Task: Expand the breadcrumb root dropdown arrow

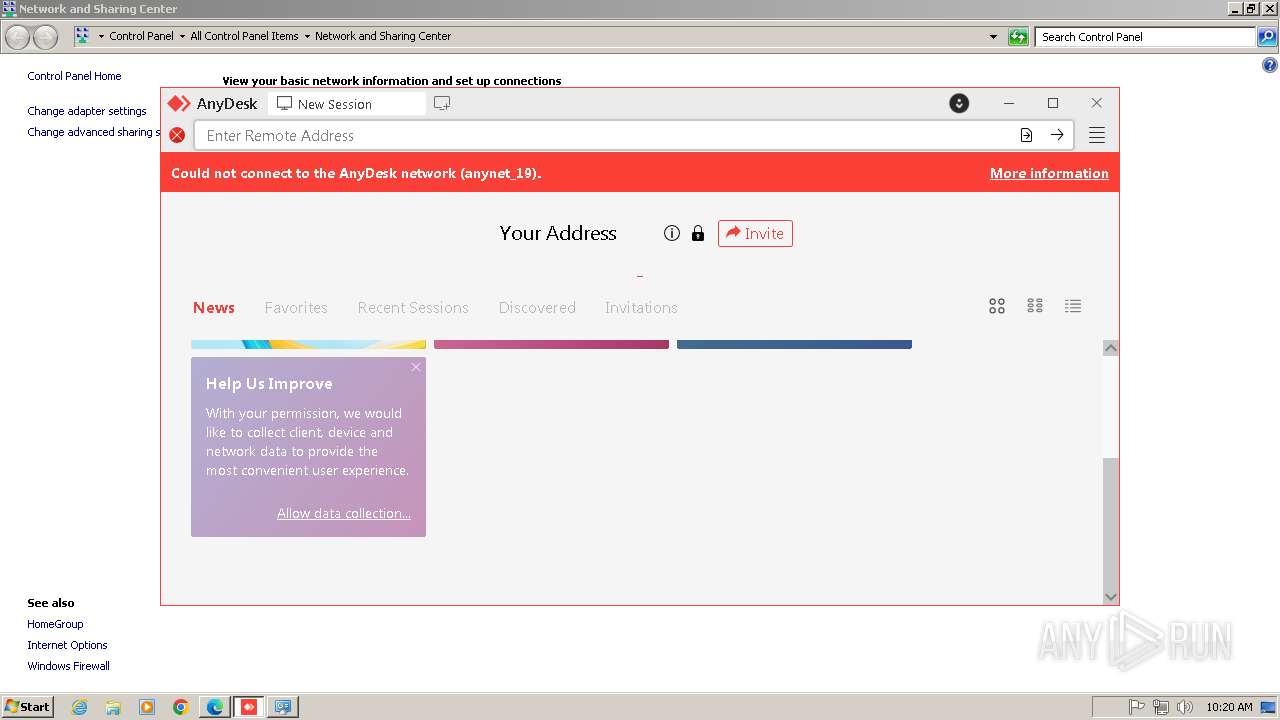Action: click(101, 36)
